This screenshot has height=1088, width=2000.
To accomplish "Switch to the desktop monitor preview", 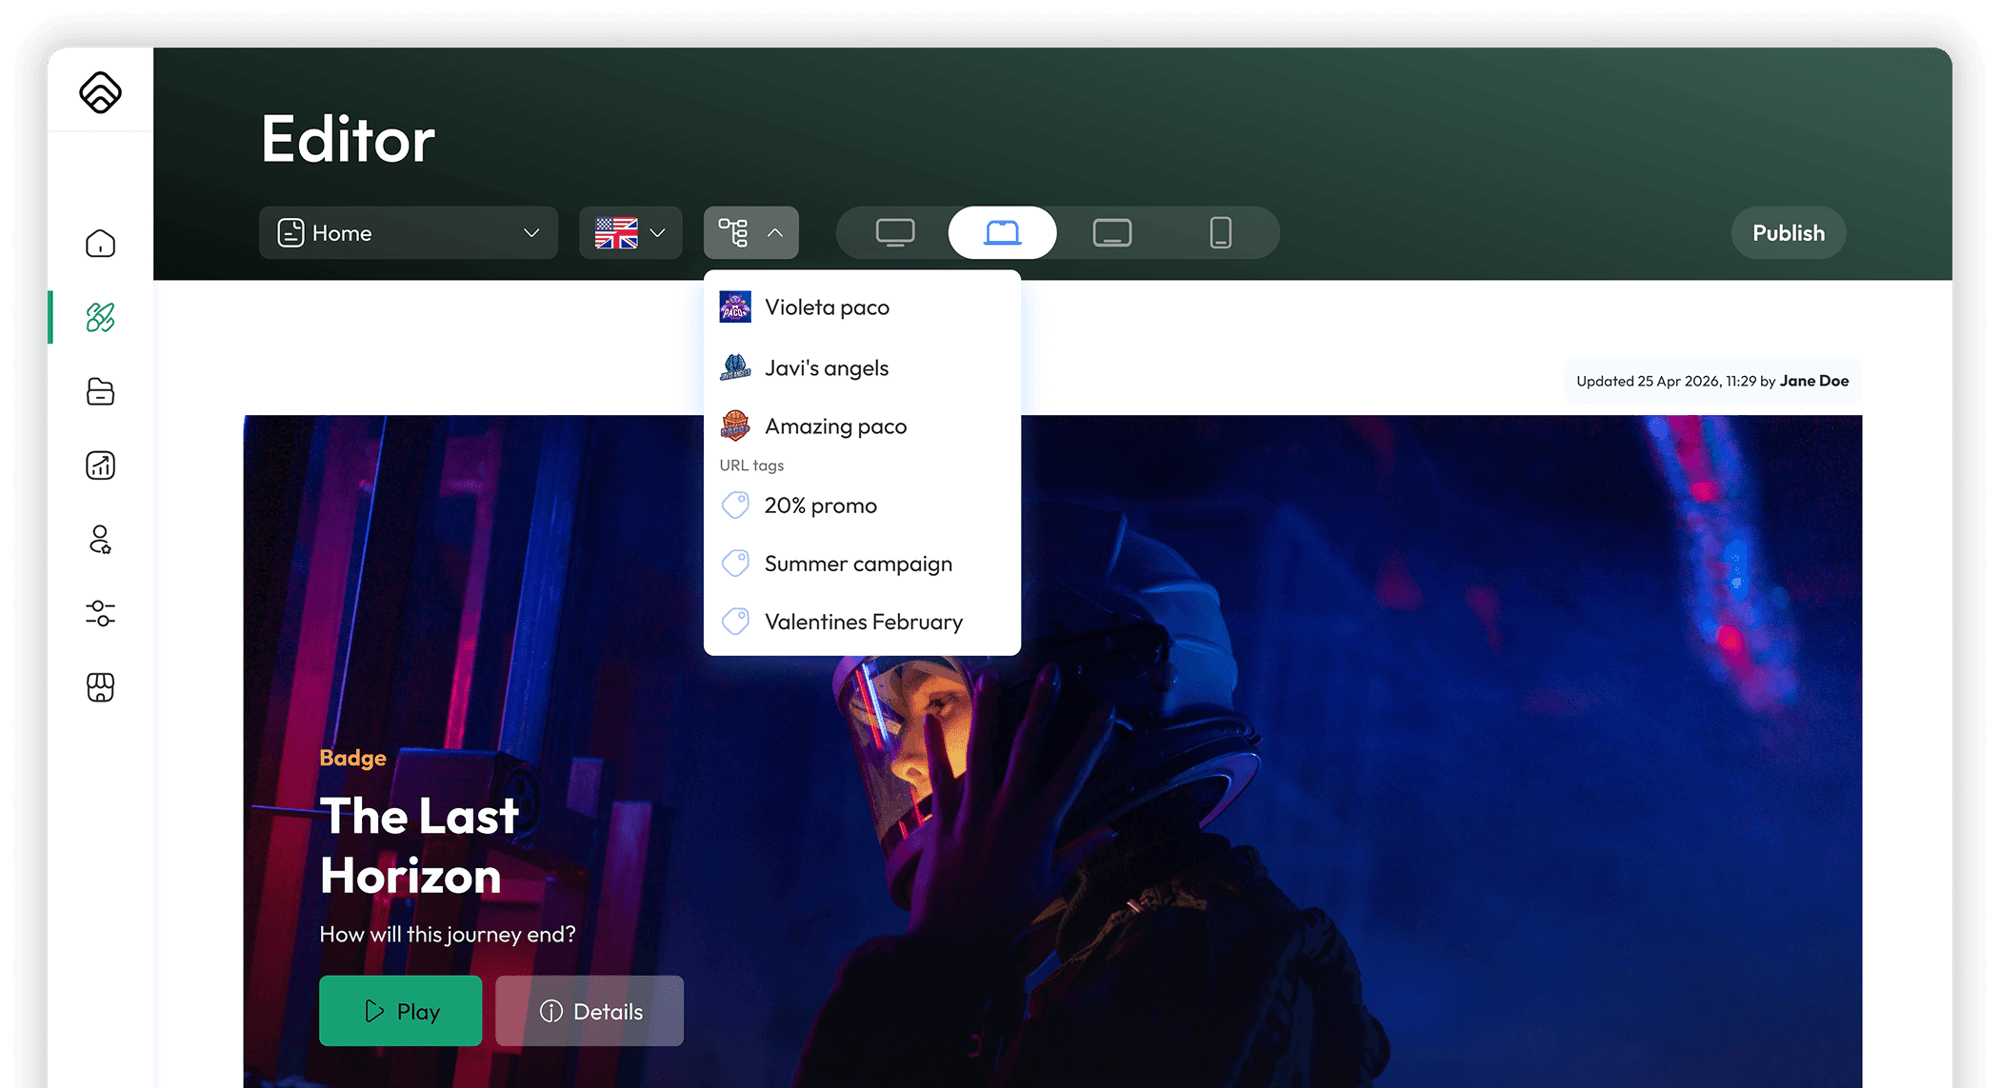I will 895,233.
